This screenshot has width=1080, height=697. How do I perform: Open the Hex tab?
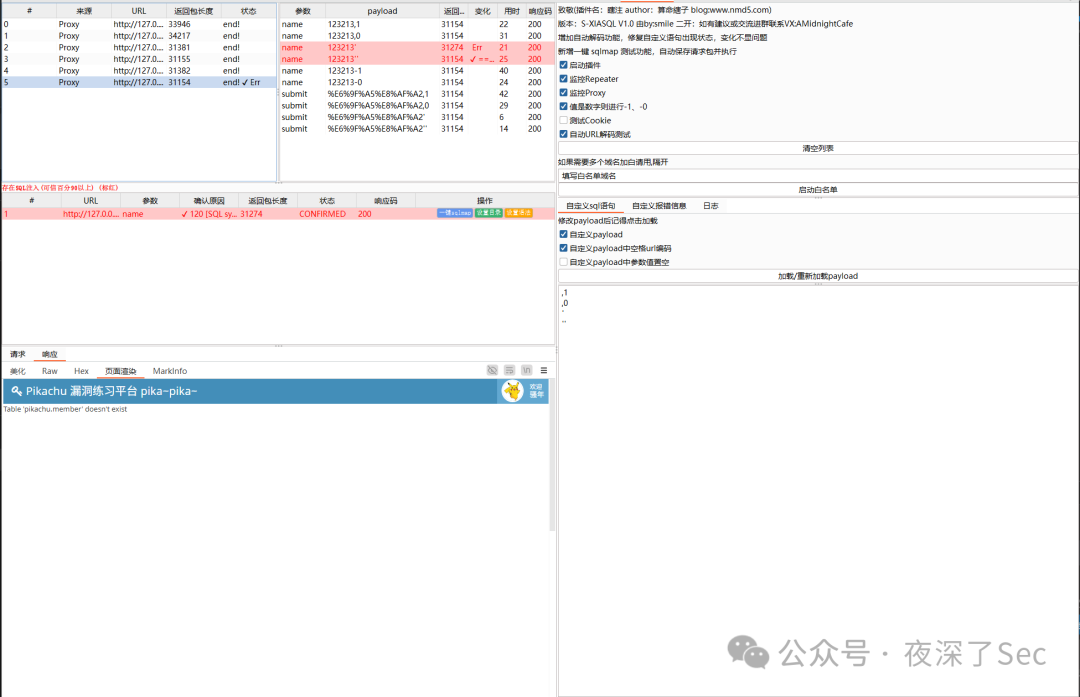[x=81, y=370]
